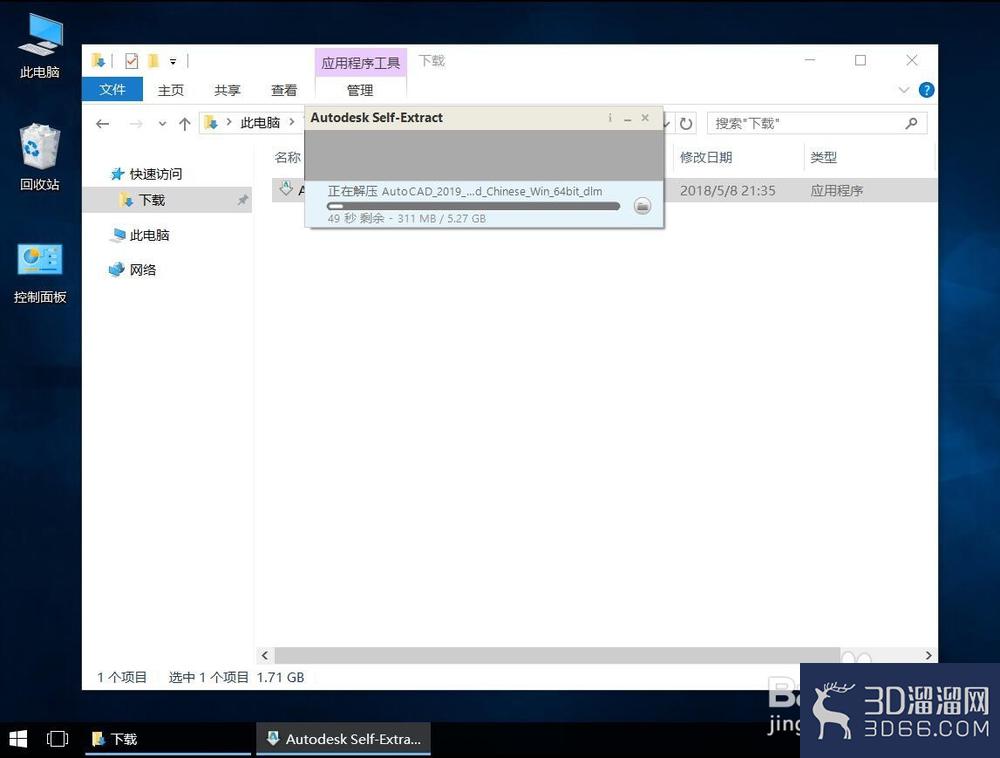This screenshot has height=758, width=1000.
Task: Sort by the 类型 Type column header
Action: [823, 157]
